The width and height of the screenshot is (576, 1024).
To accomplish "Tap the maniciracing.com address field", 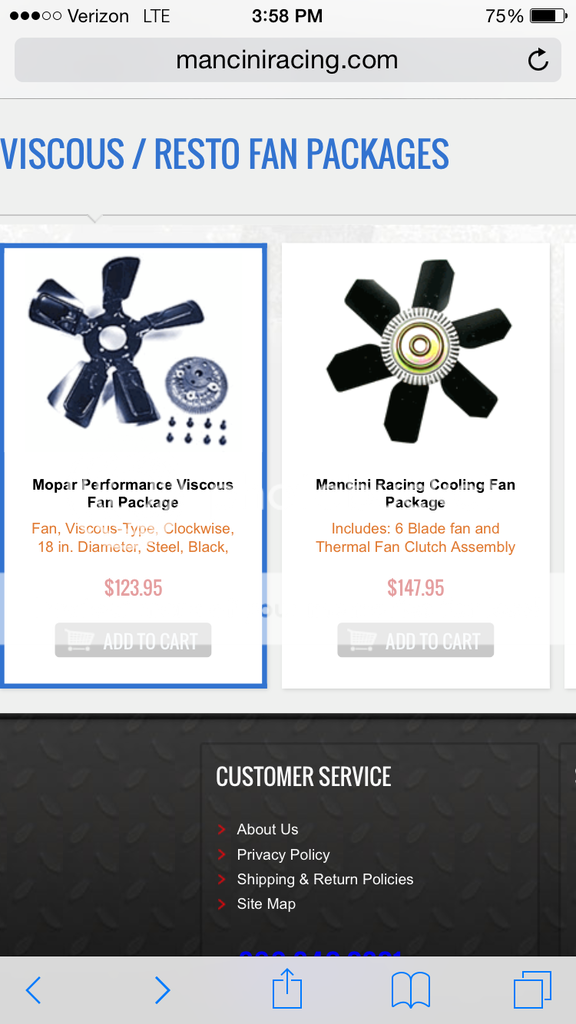I will pos(287,60).
